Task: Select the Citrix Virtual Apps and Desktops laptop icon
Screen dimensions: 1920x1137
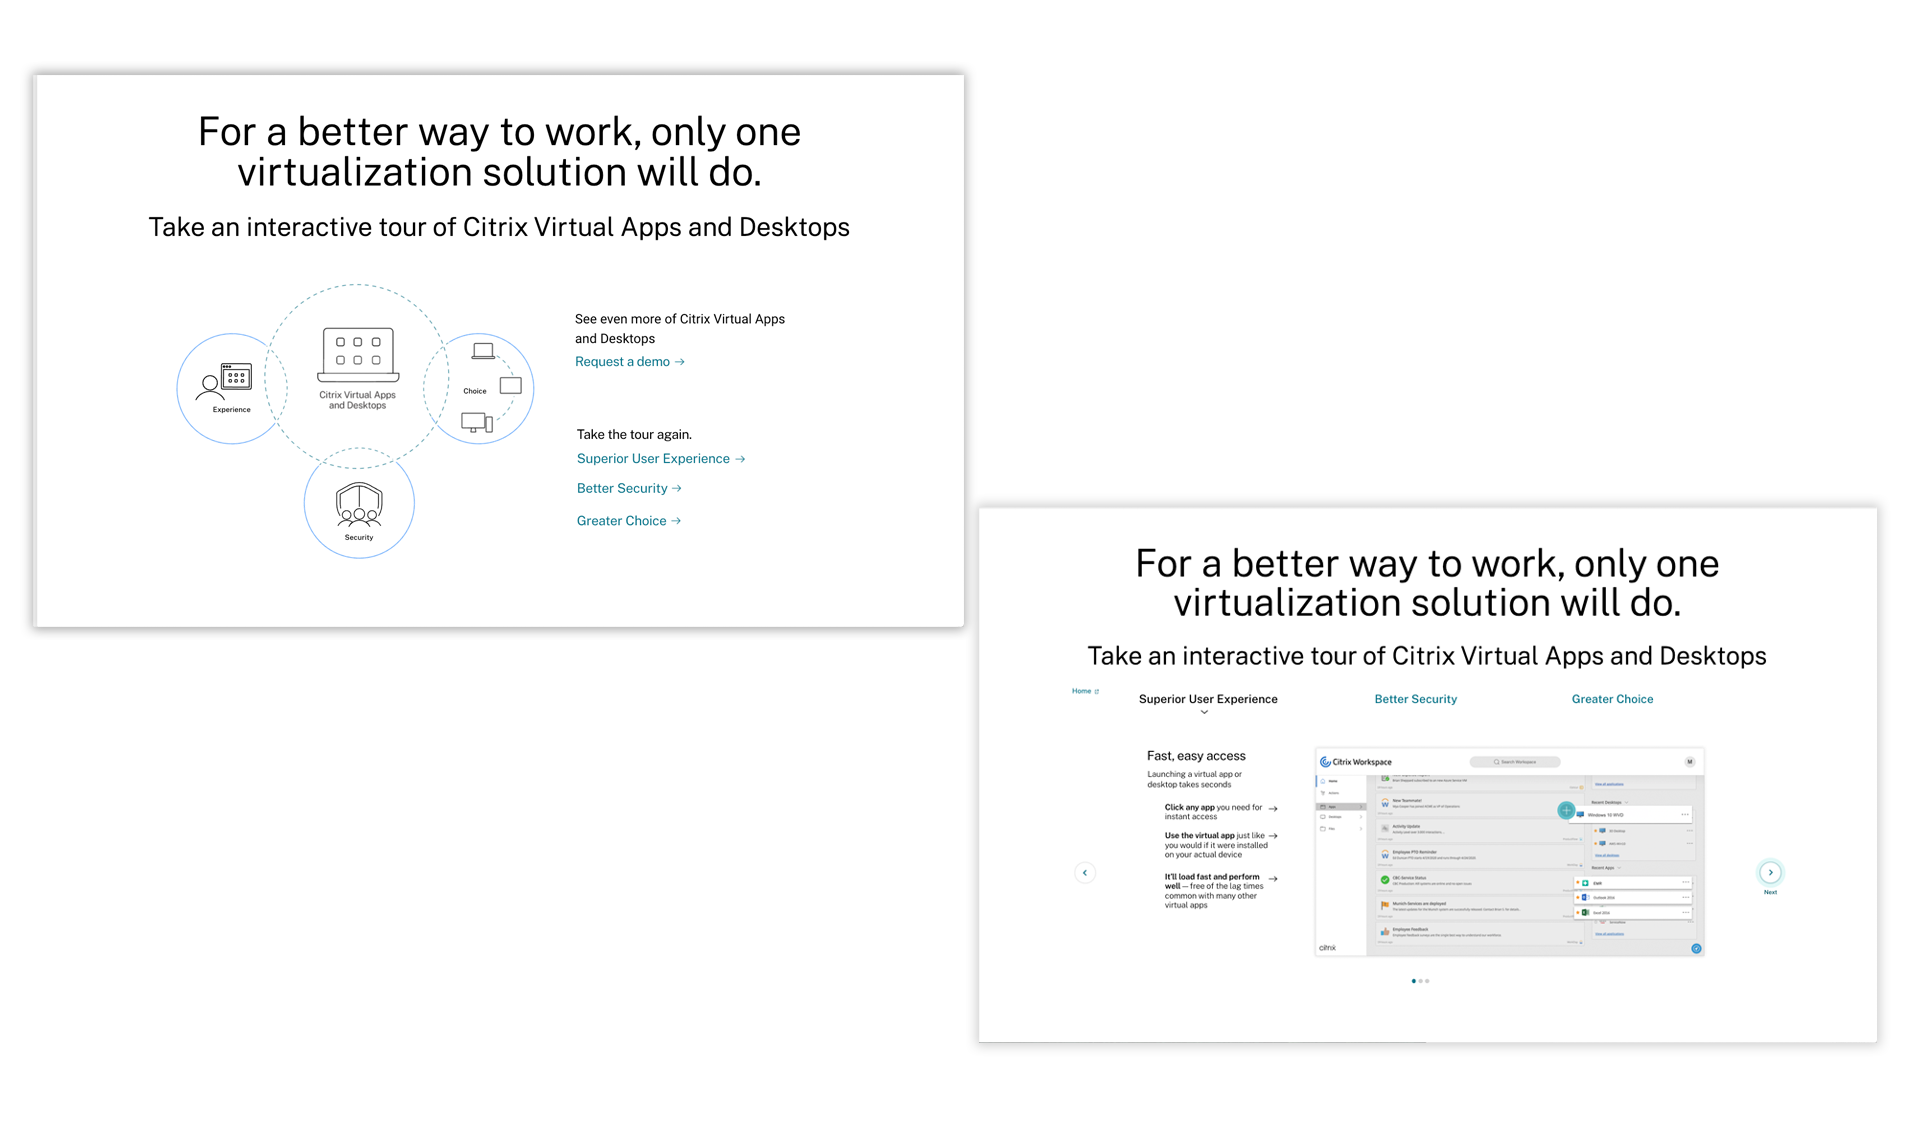Action: 358,355
